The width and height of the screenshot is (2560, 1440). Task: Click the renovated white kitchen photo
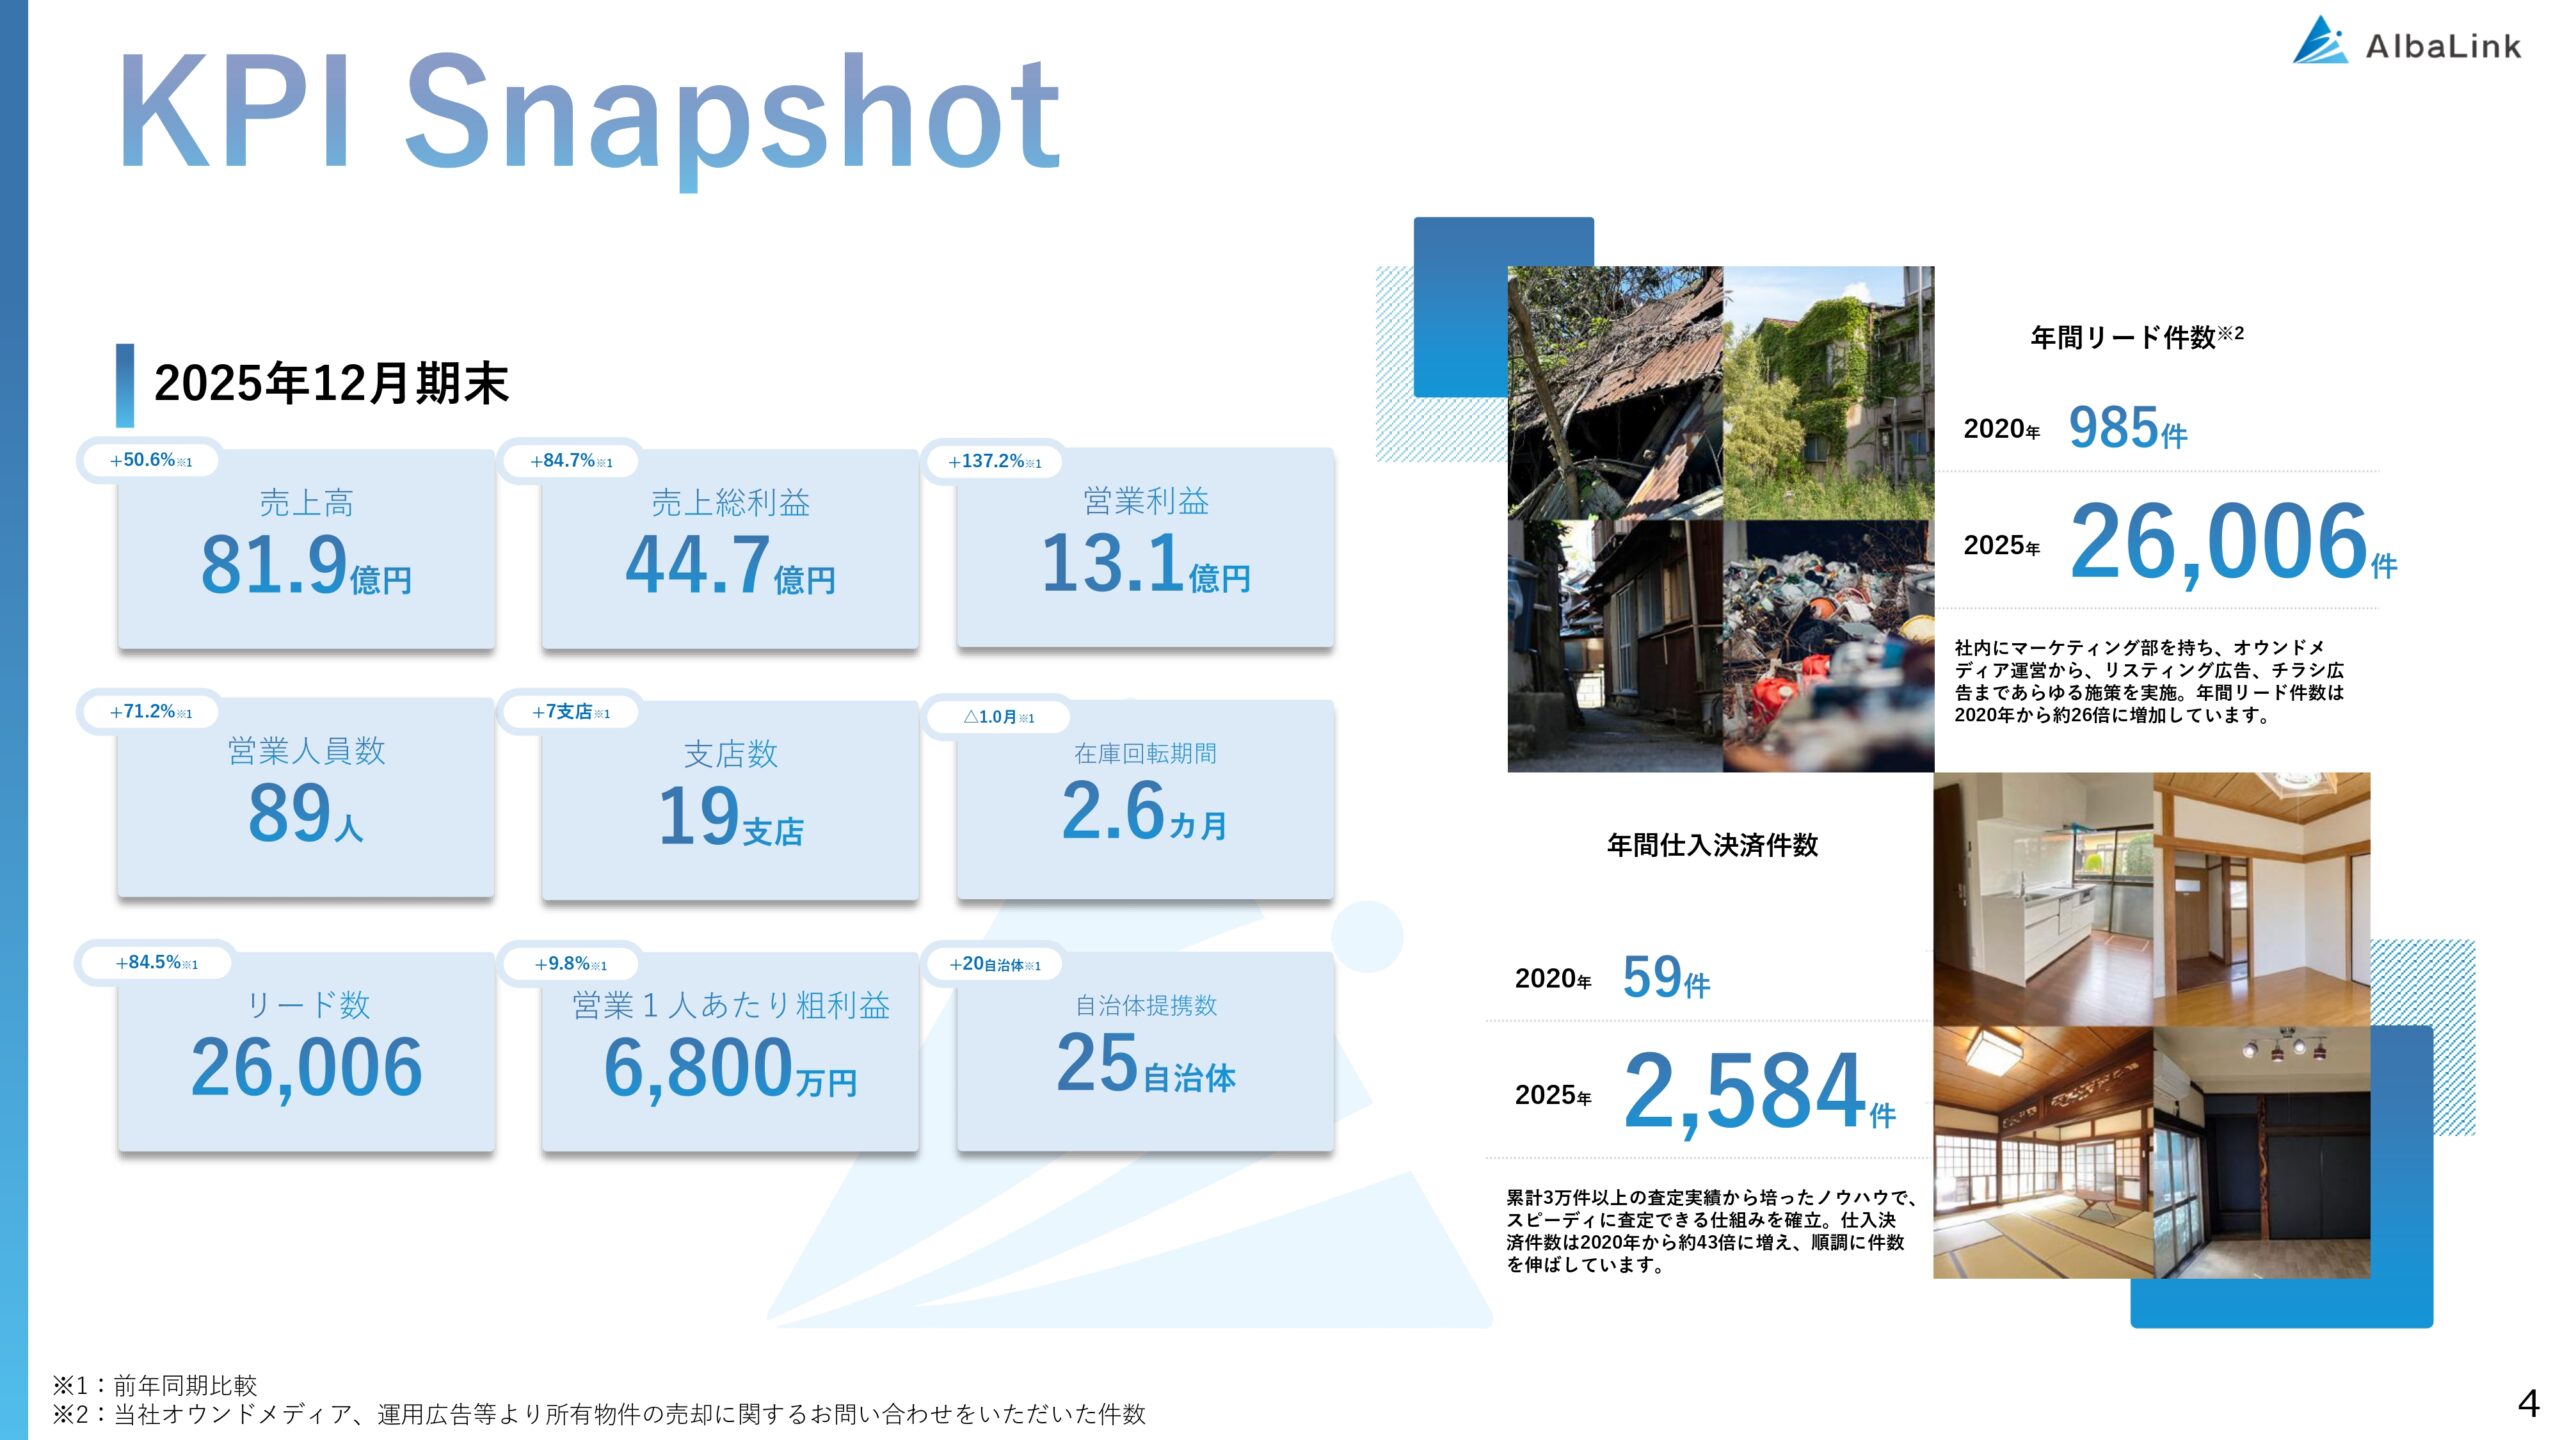coord(2043,898)
